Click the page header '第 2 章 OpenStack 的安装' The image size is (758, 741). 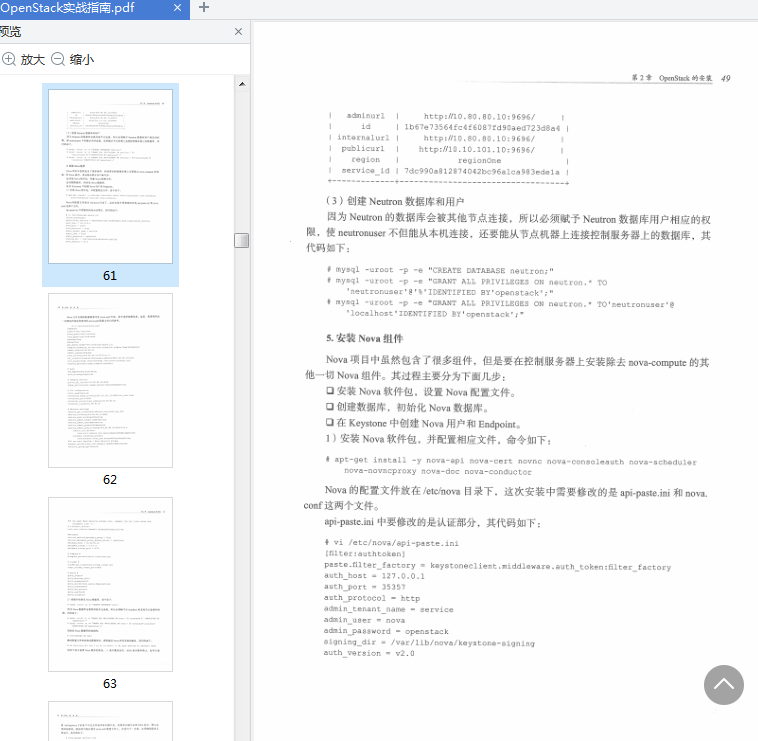672,78
